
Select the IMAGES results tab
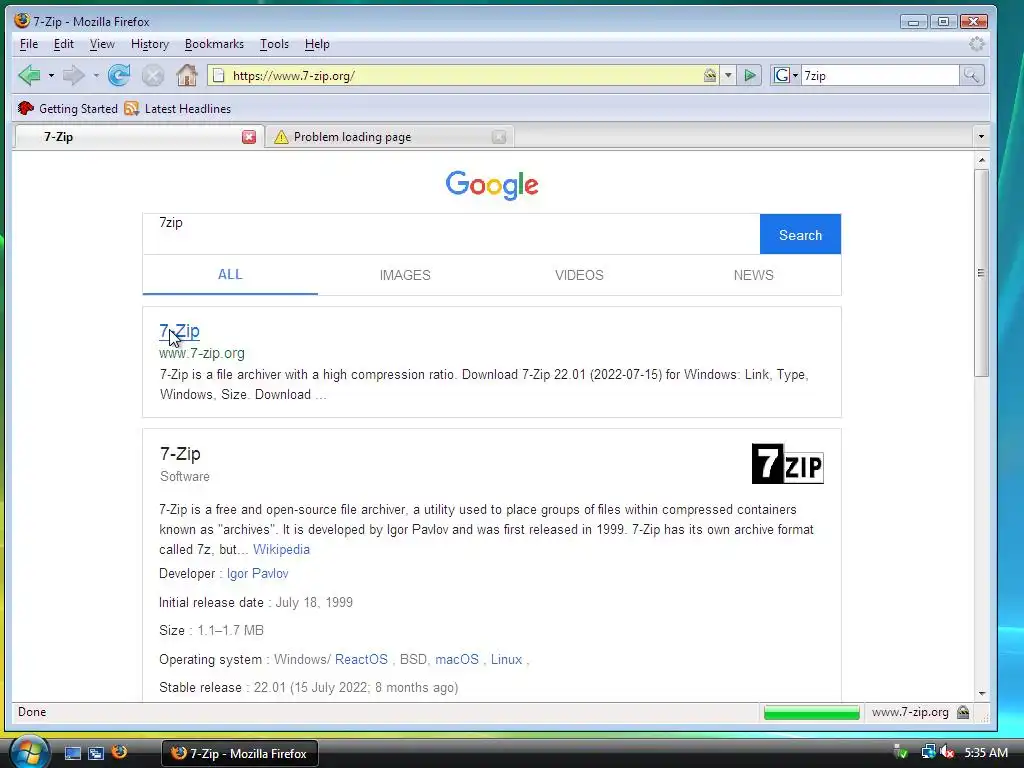[x=405, y=275]
